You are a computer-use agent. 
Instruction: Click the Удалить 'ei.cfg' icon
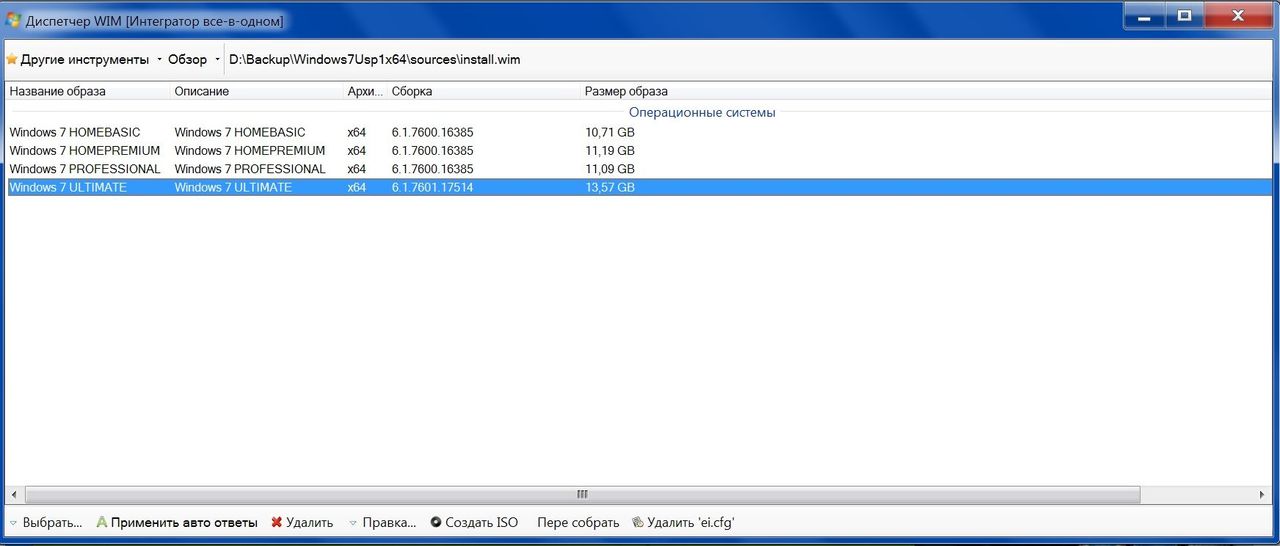[x=638, y=523]
